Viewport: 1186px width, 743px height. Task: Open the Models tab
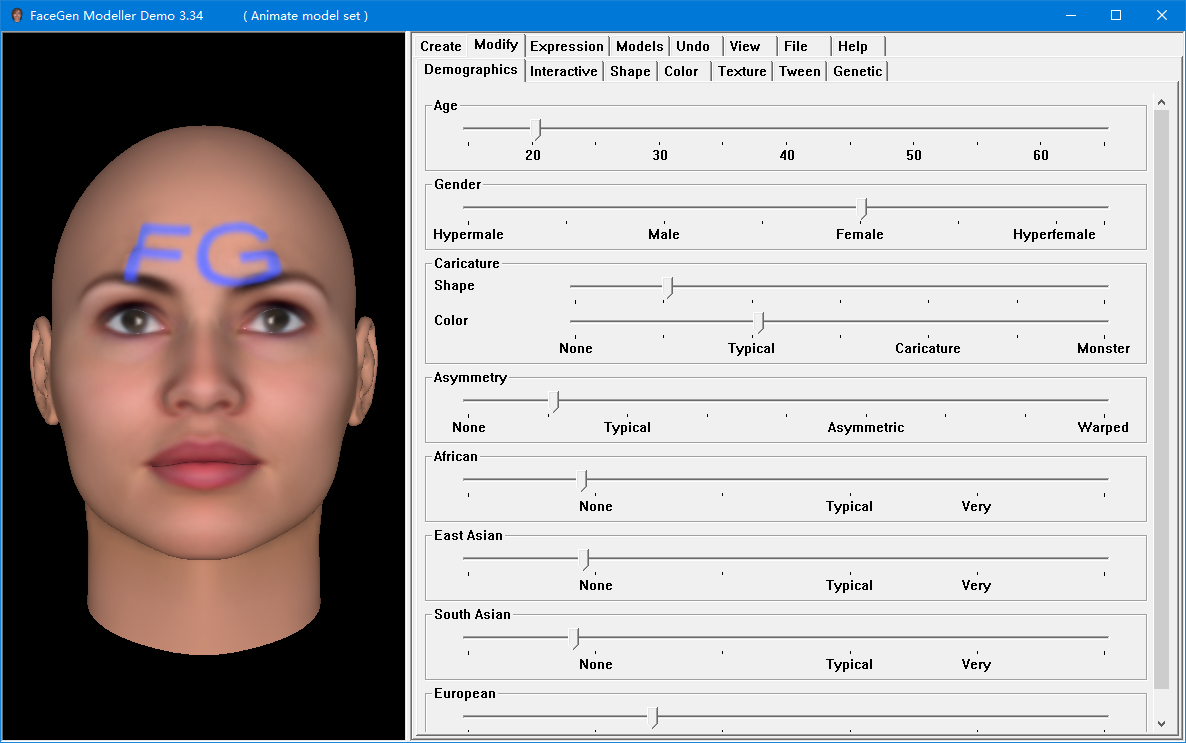639,46
